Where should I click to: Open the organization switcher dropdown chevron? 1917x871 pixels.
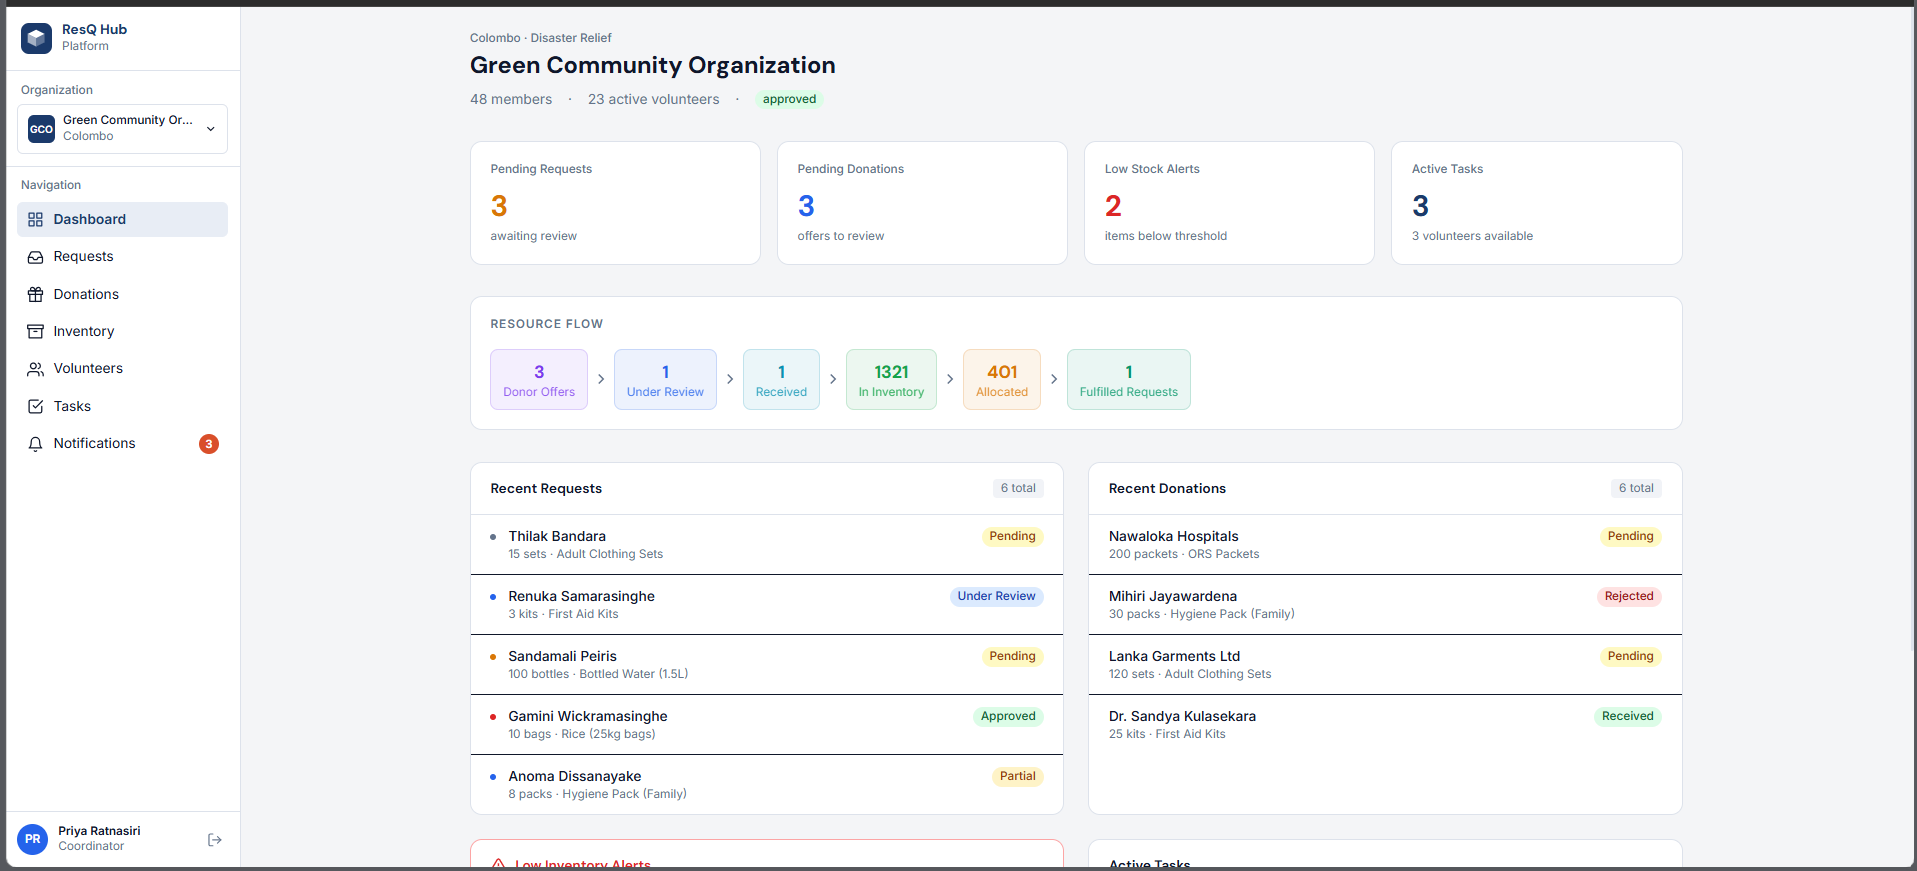click(x=211, y=129)
